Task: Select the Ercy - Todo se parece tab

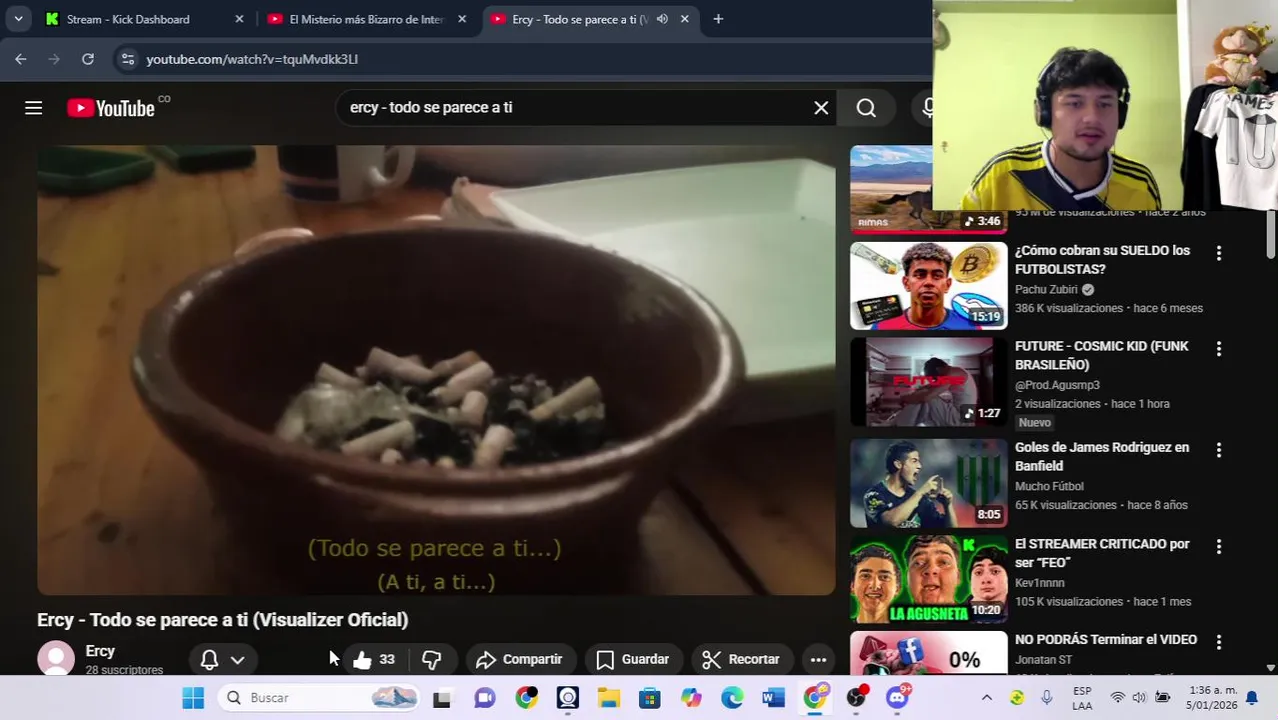Action: click(578, 19)
